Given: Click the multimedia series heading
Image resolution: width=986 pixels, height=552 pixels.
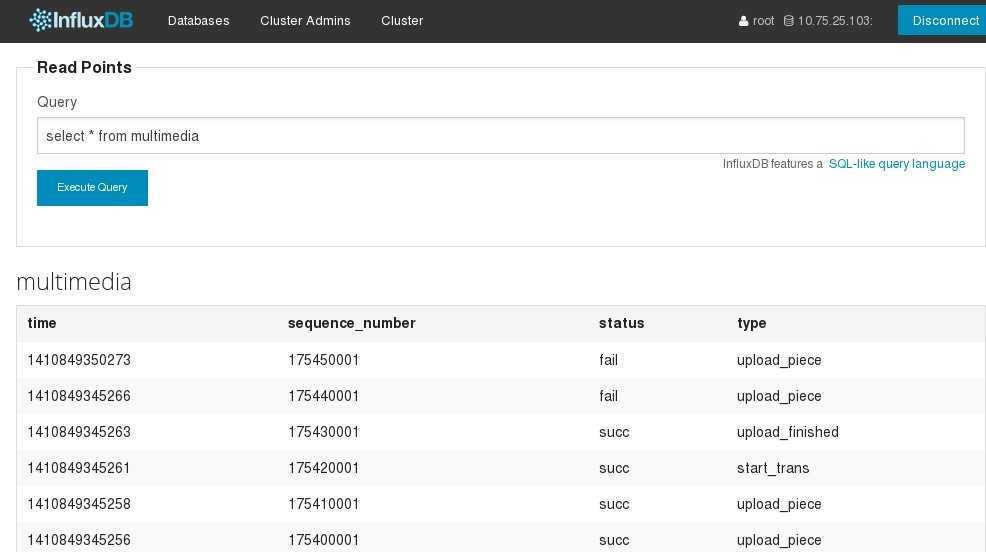Looking at the screenshot, I should 74,282.
